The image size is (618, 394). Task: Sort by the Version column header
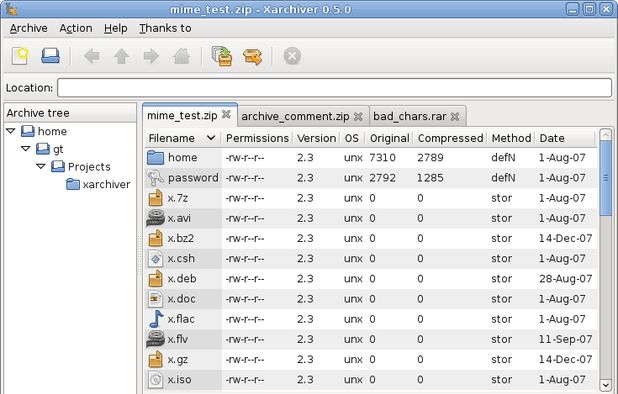coord(316,138)
